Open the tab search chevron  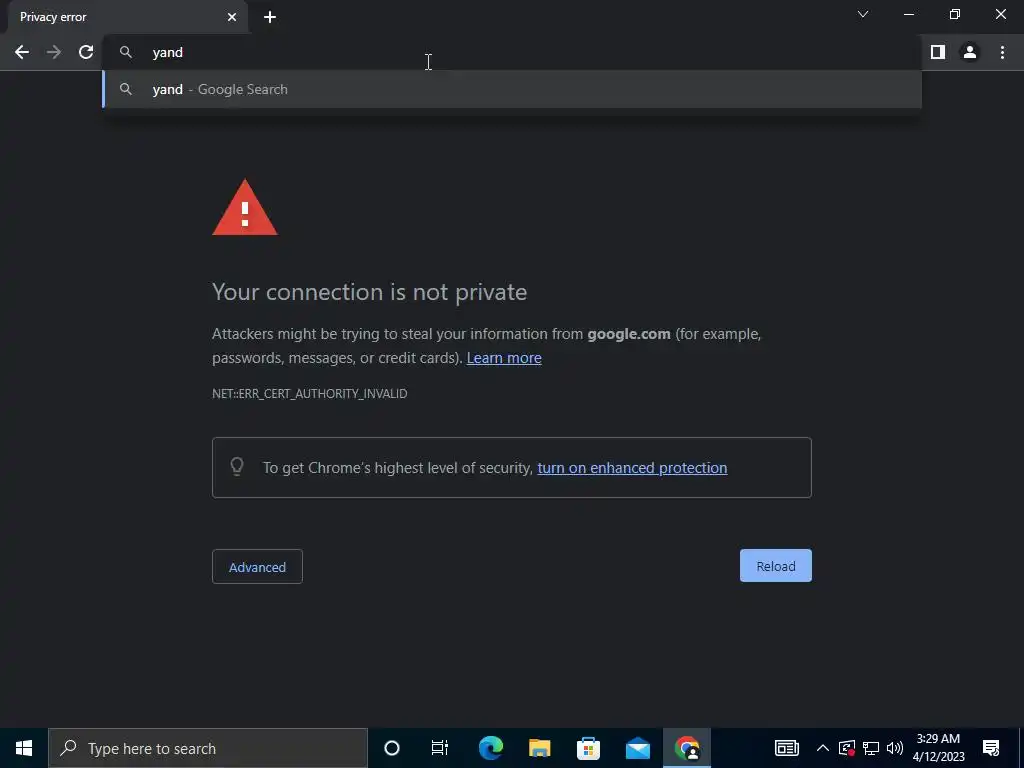[863, 14]
